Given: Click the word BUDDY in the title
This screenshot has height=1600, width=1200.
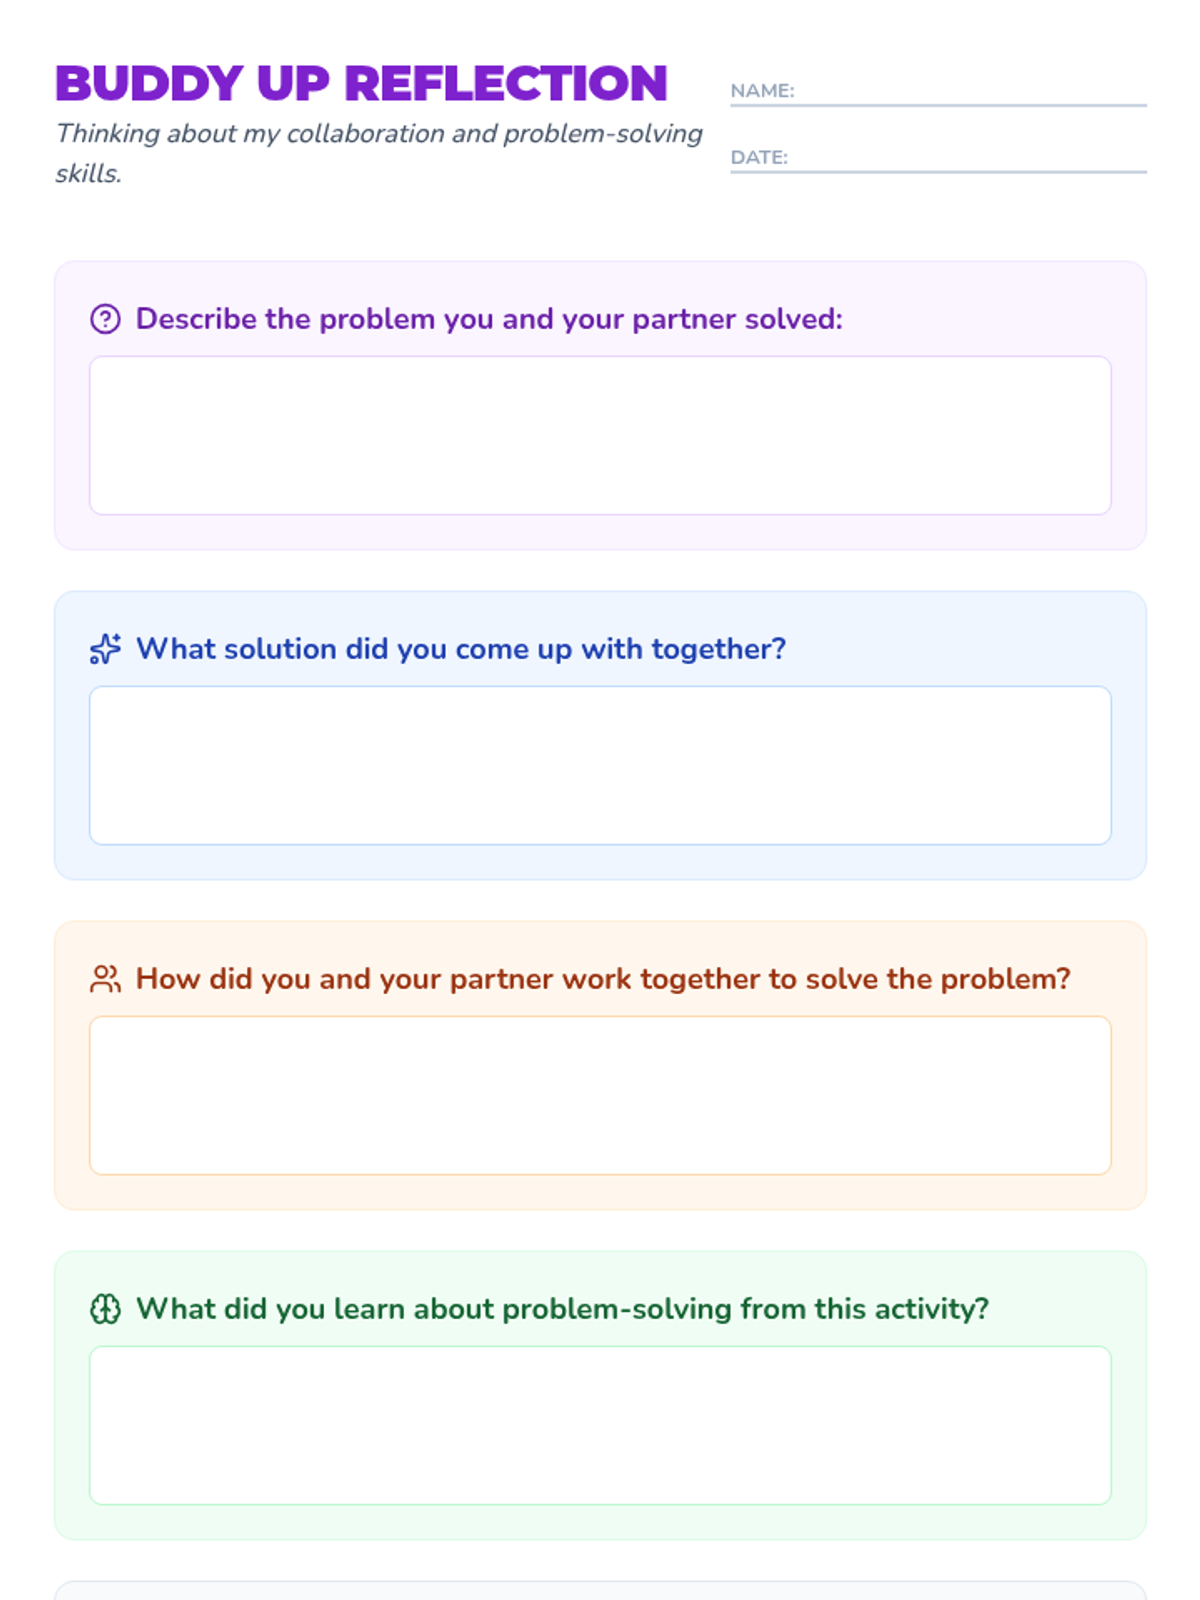Looking at the screenshot, I should pos(149,84).
